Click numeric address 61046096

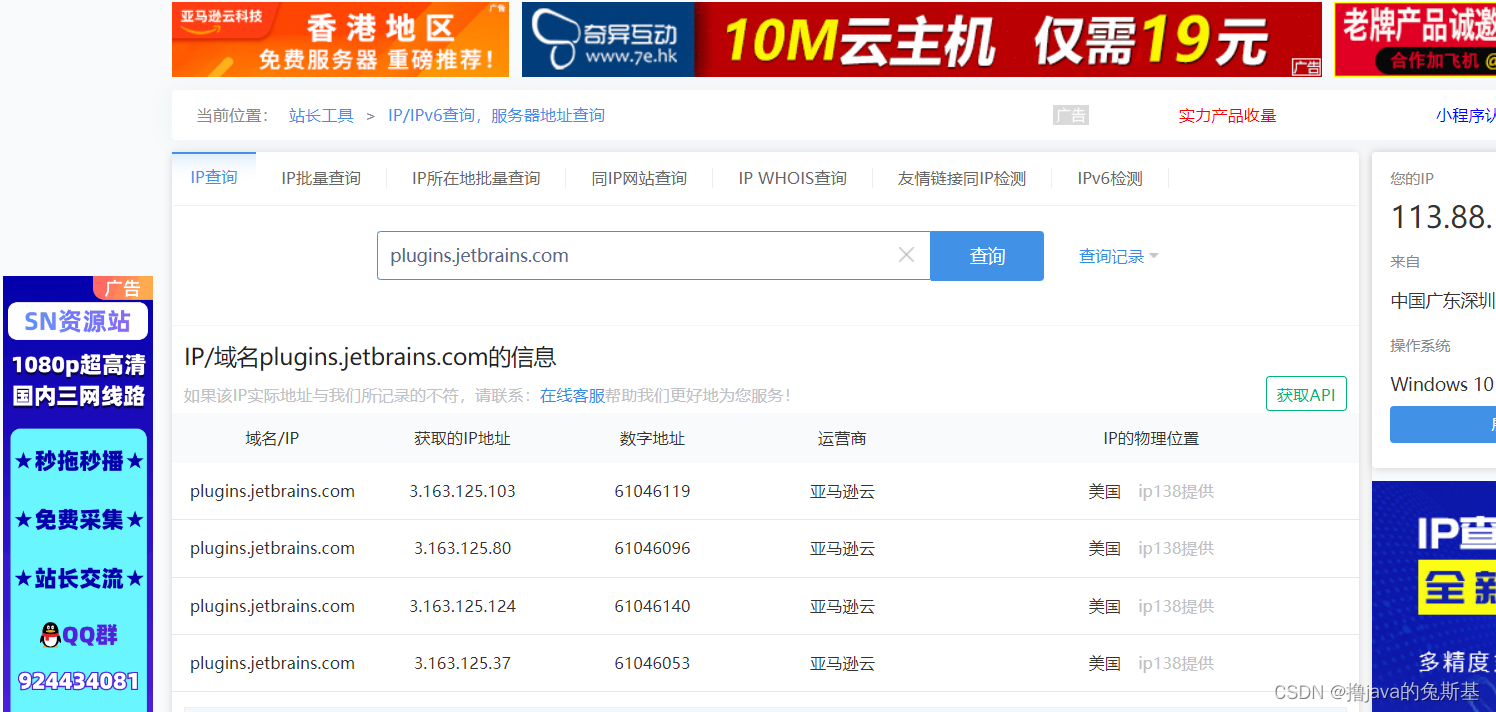(x=652, y=548)
